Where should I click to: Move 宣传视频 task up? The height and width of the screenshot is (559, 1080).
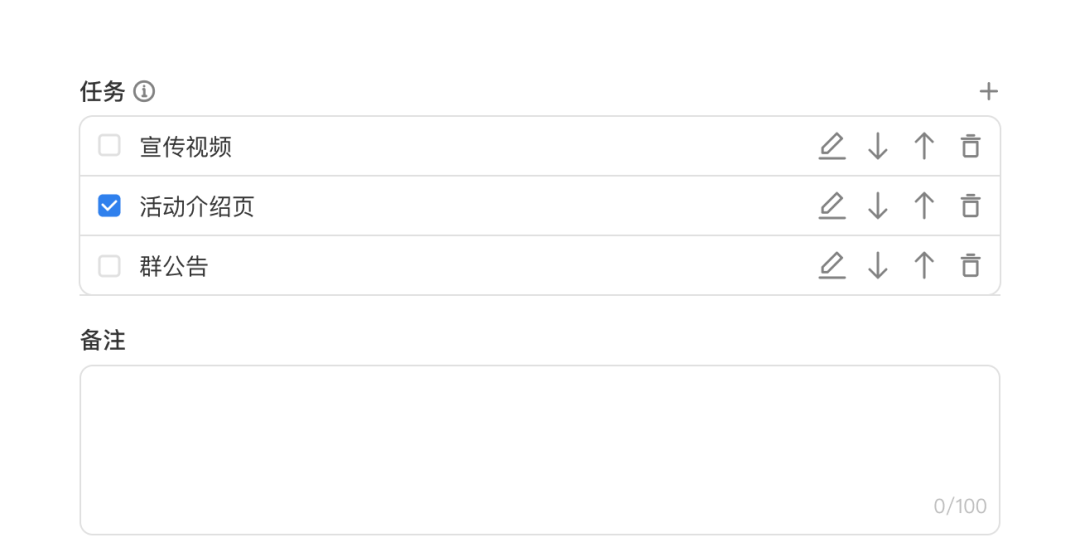pyautogui.click(x=924, y=146)
